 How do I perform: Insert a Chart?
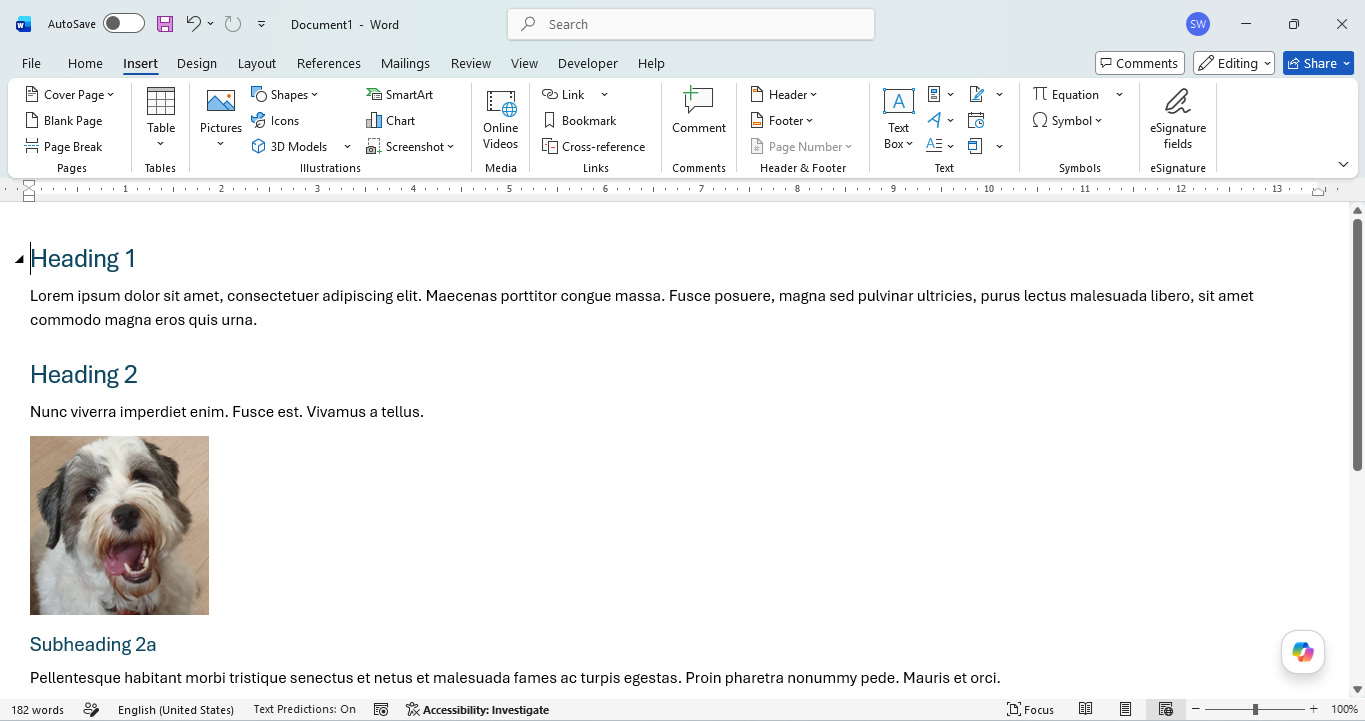pyautogui.click(x=391, y=121)
